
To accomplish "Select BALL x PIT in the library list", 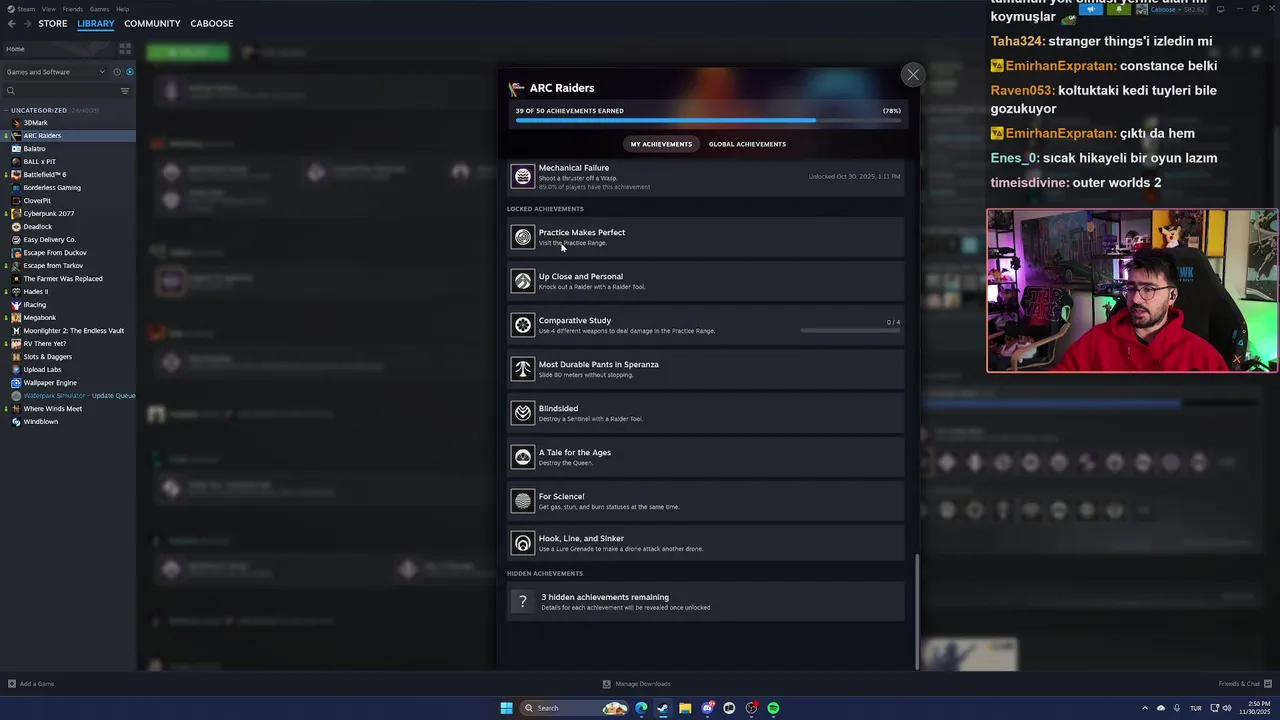I will [x=39, y=162].
